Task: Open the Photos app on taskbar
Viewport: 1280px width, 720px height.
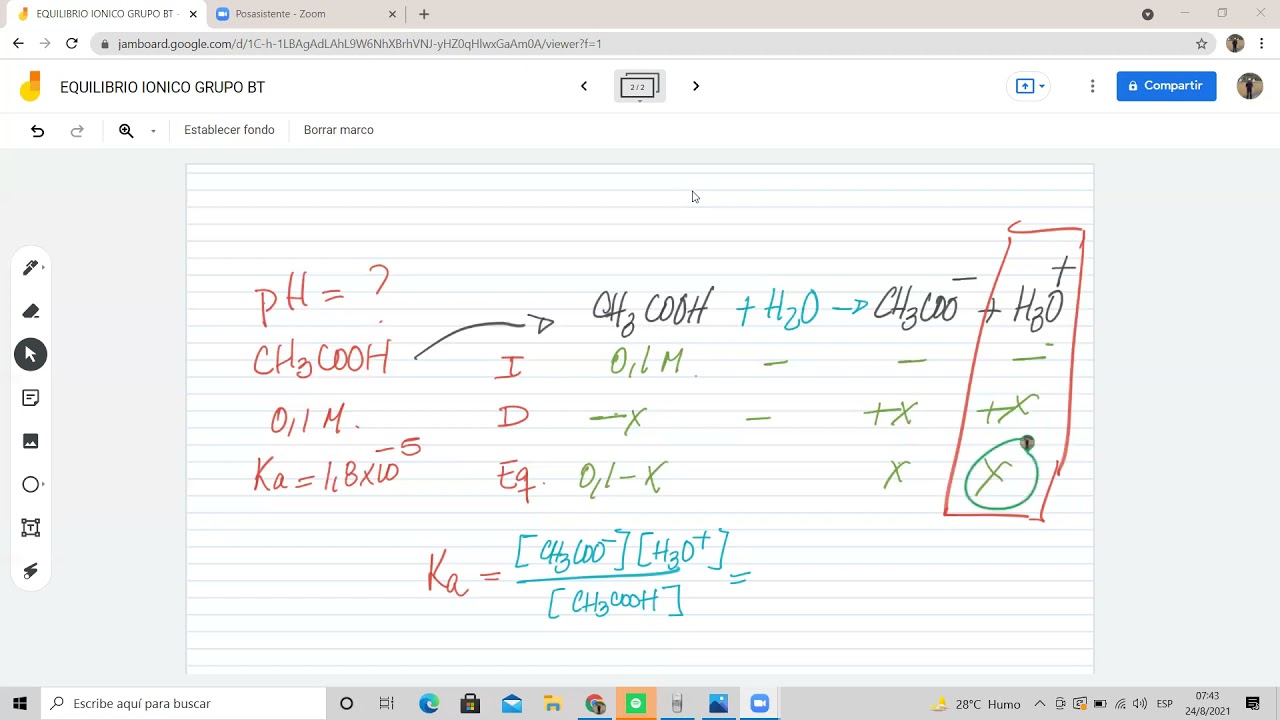Action: pos(718,704)
